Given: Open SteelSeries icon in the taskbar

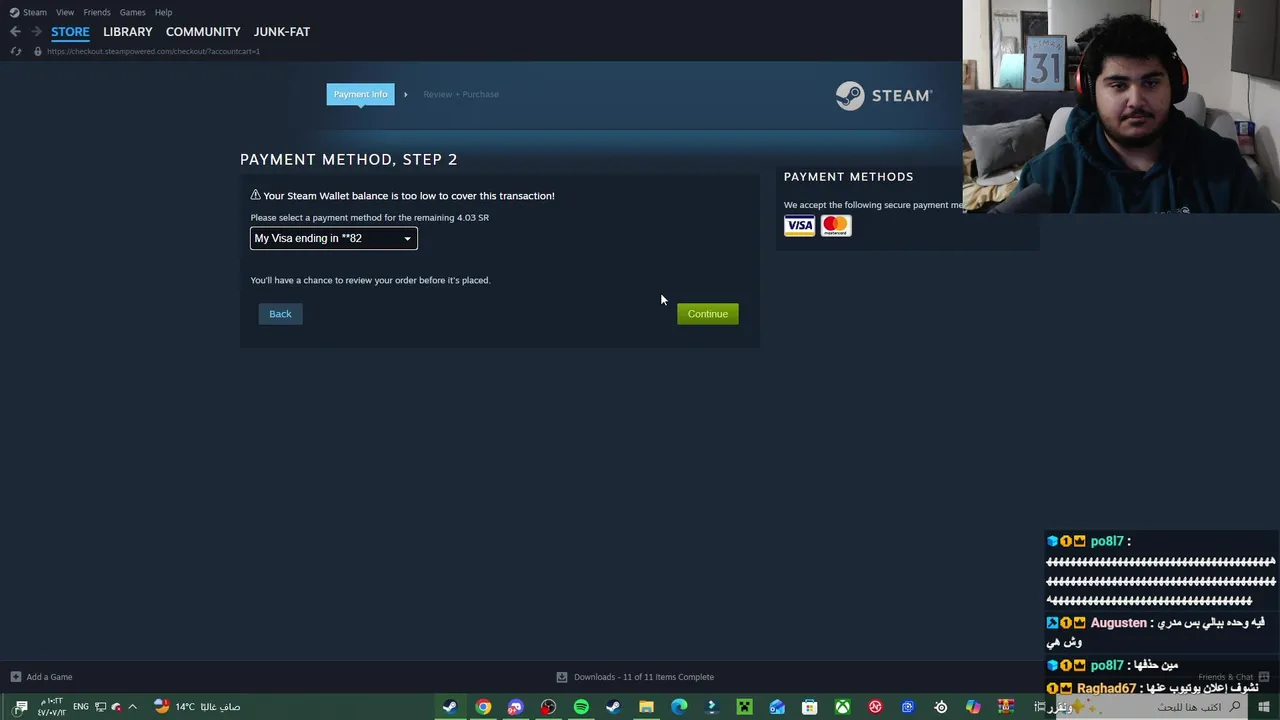Looking at the screenshot, I should (x=941, y=707).
